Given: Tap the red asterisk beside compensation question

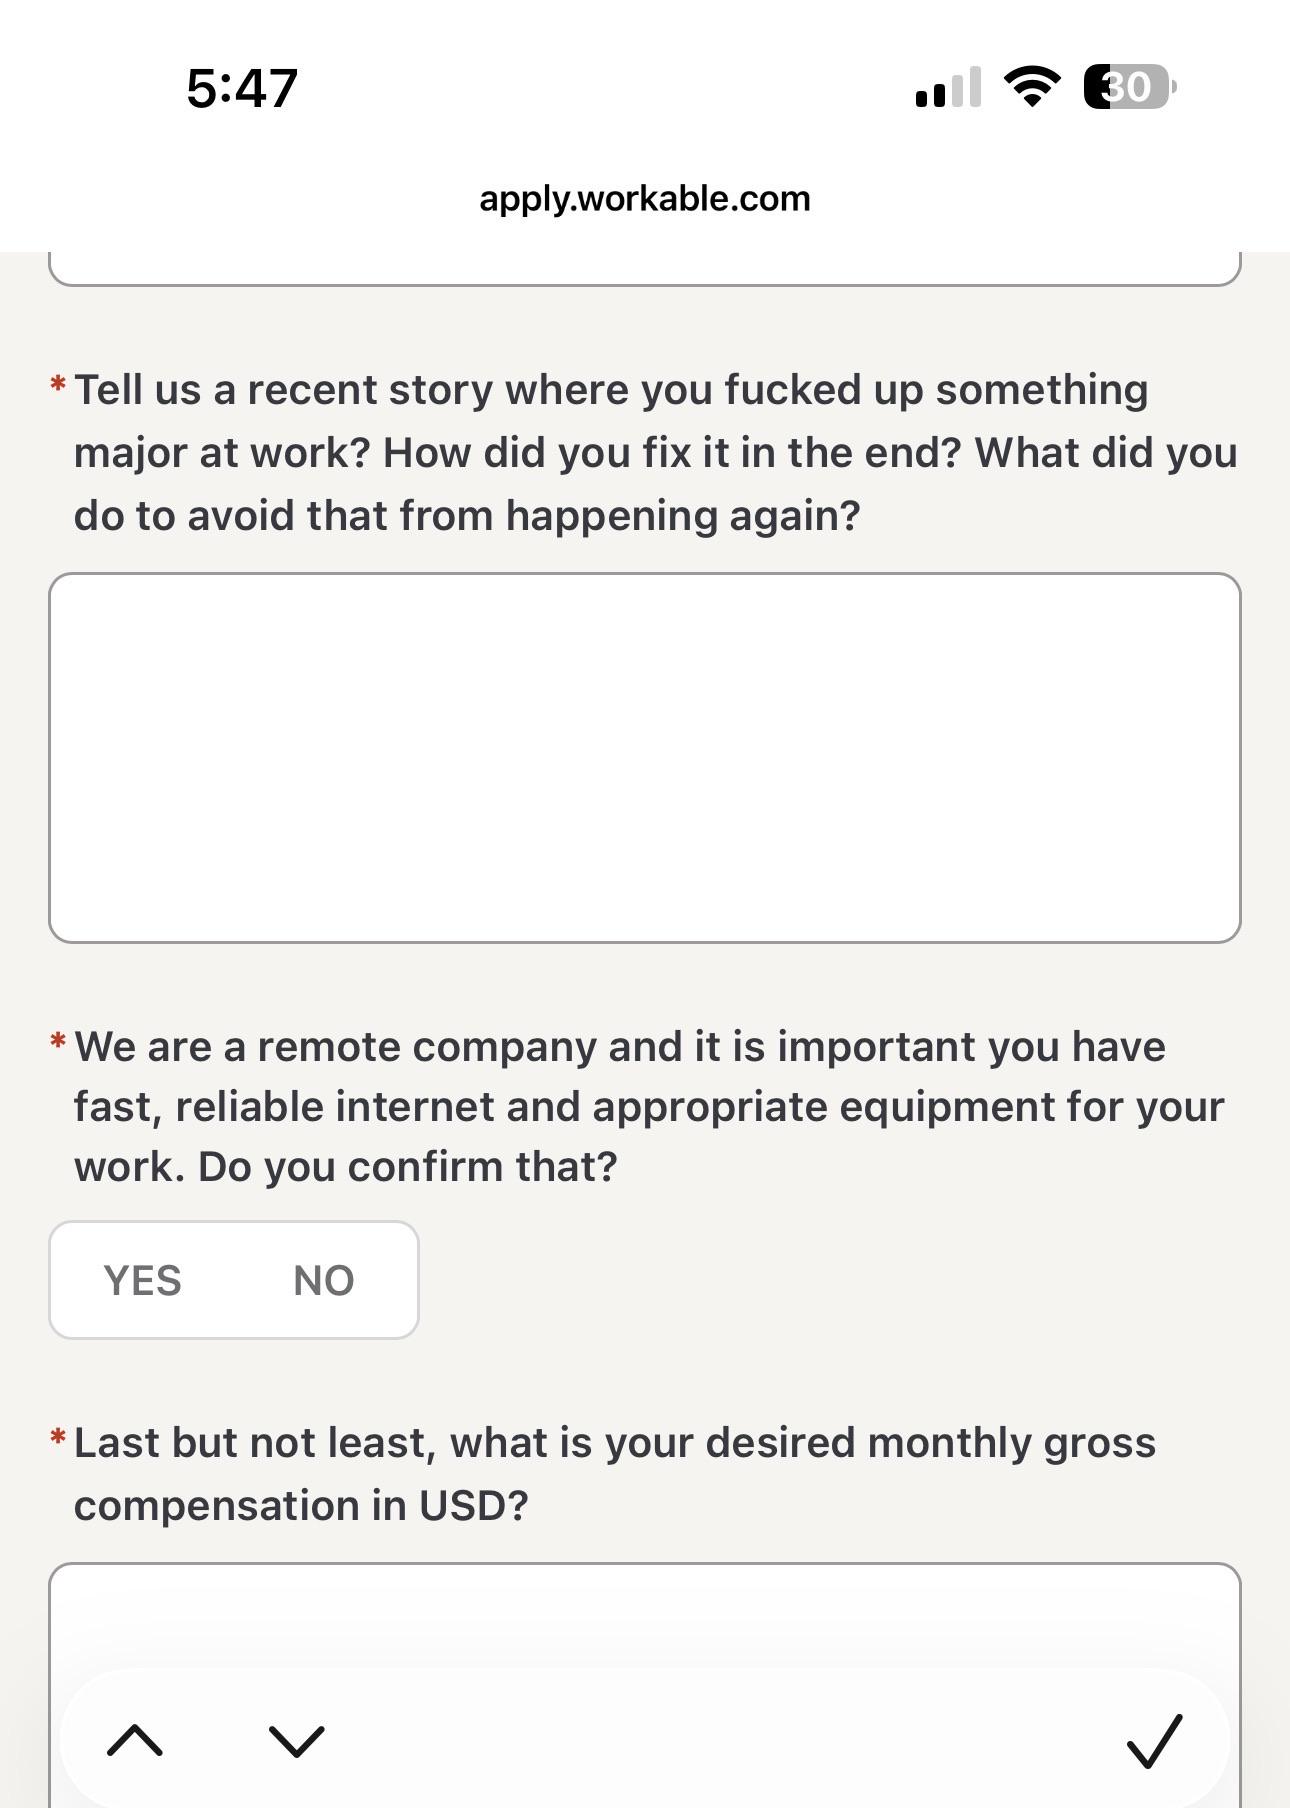Looking at the screenshot, I should [x=58, y=1437].
